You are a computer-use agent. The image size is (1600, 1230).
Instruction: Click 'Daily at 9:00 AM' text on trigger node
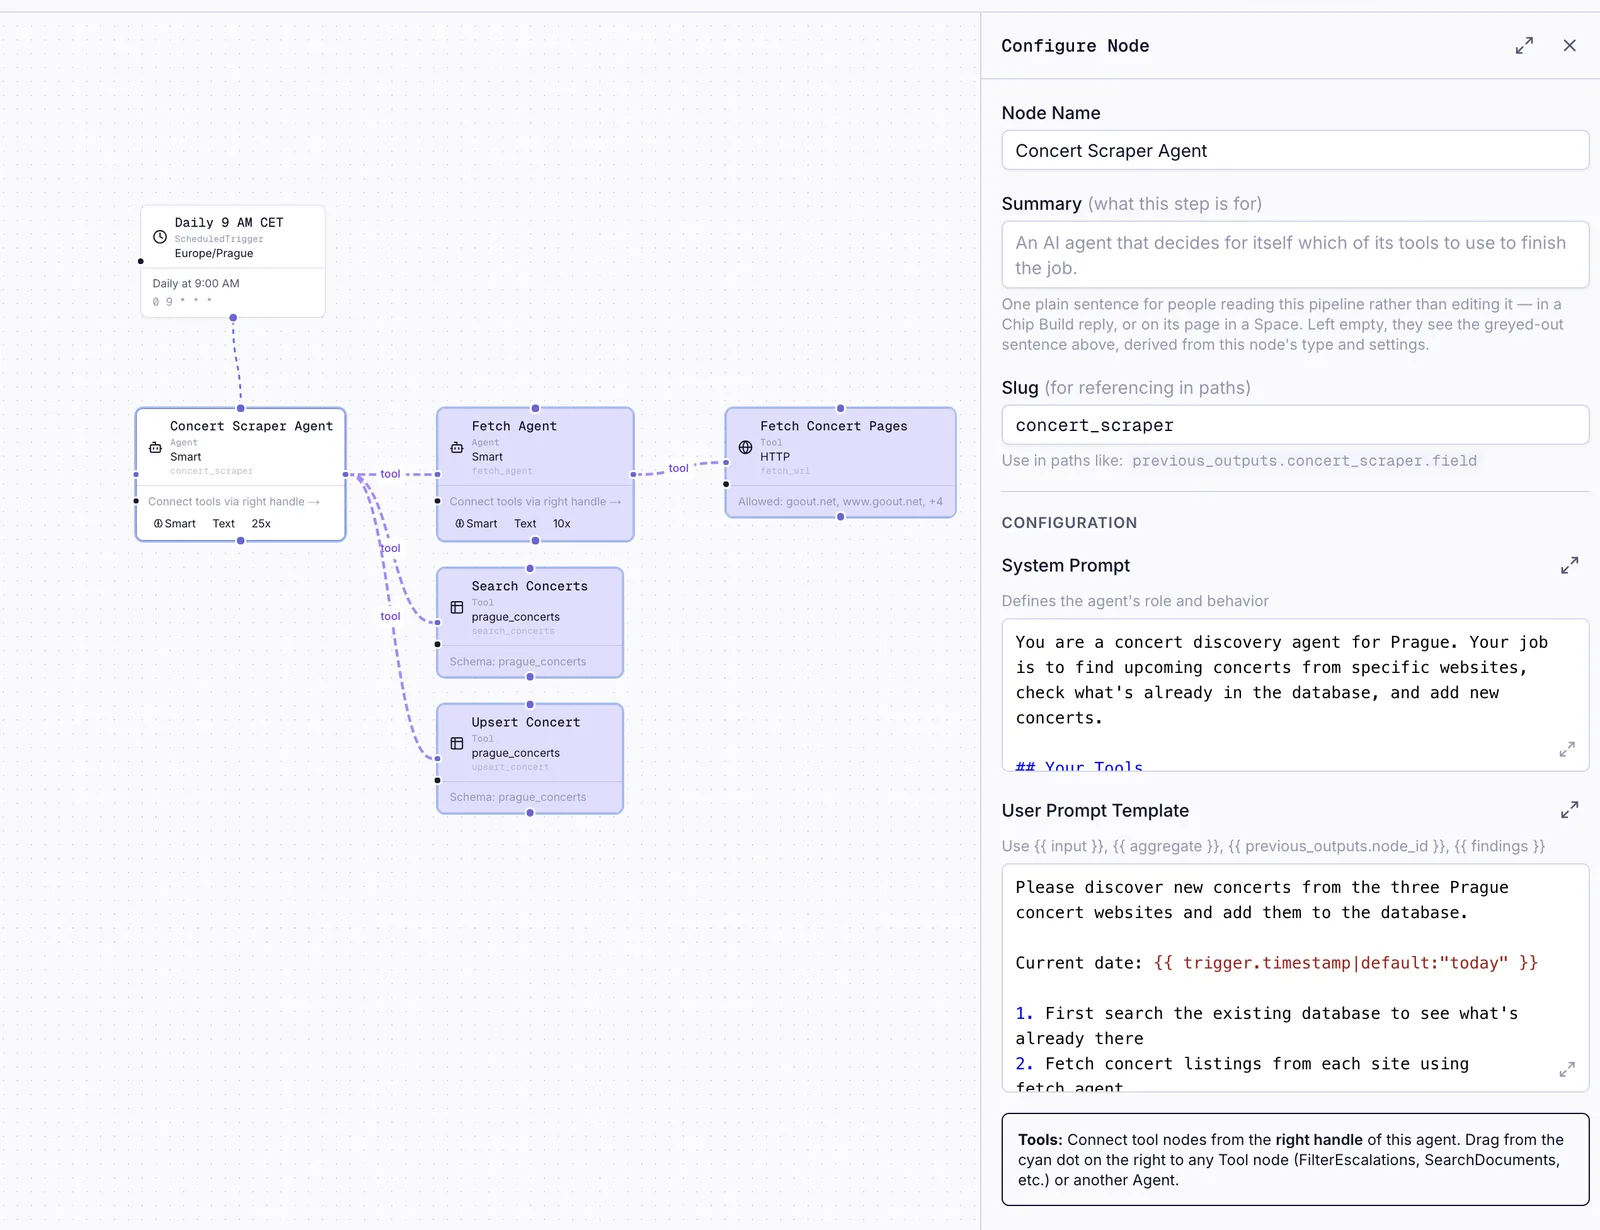click(196, 284)
